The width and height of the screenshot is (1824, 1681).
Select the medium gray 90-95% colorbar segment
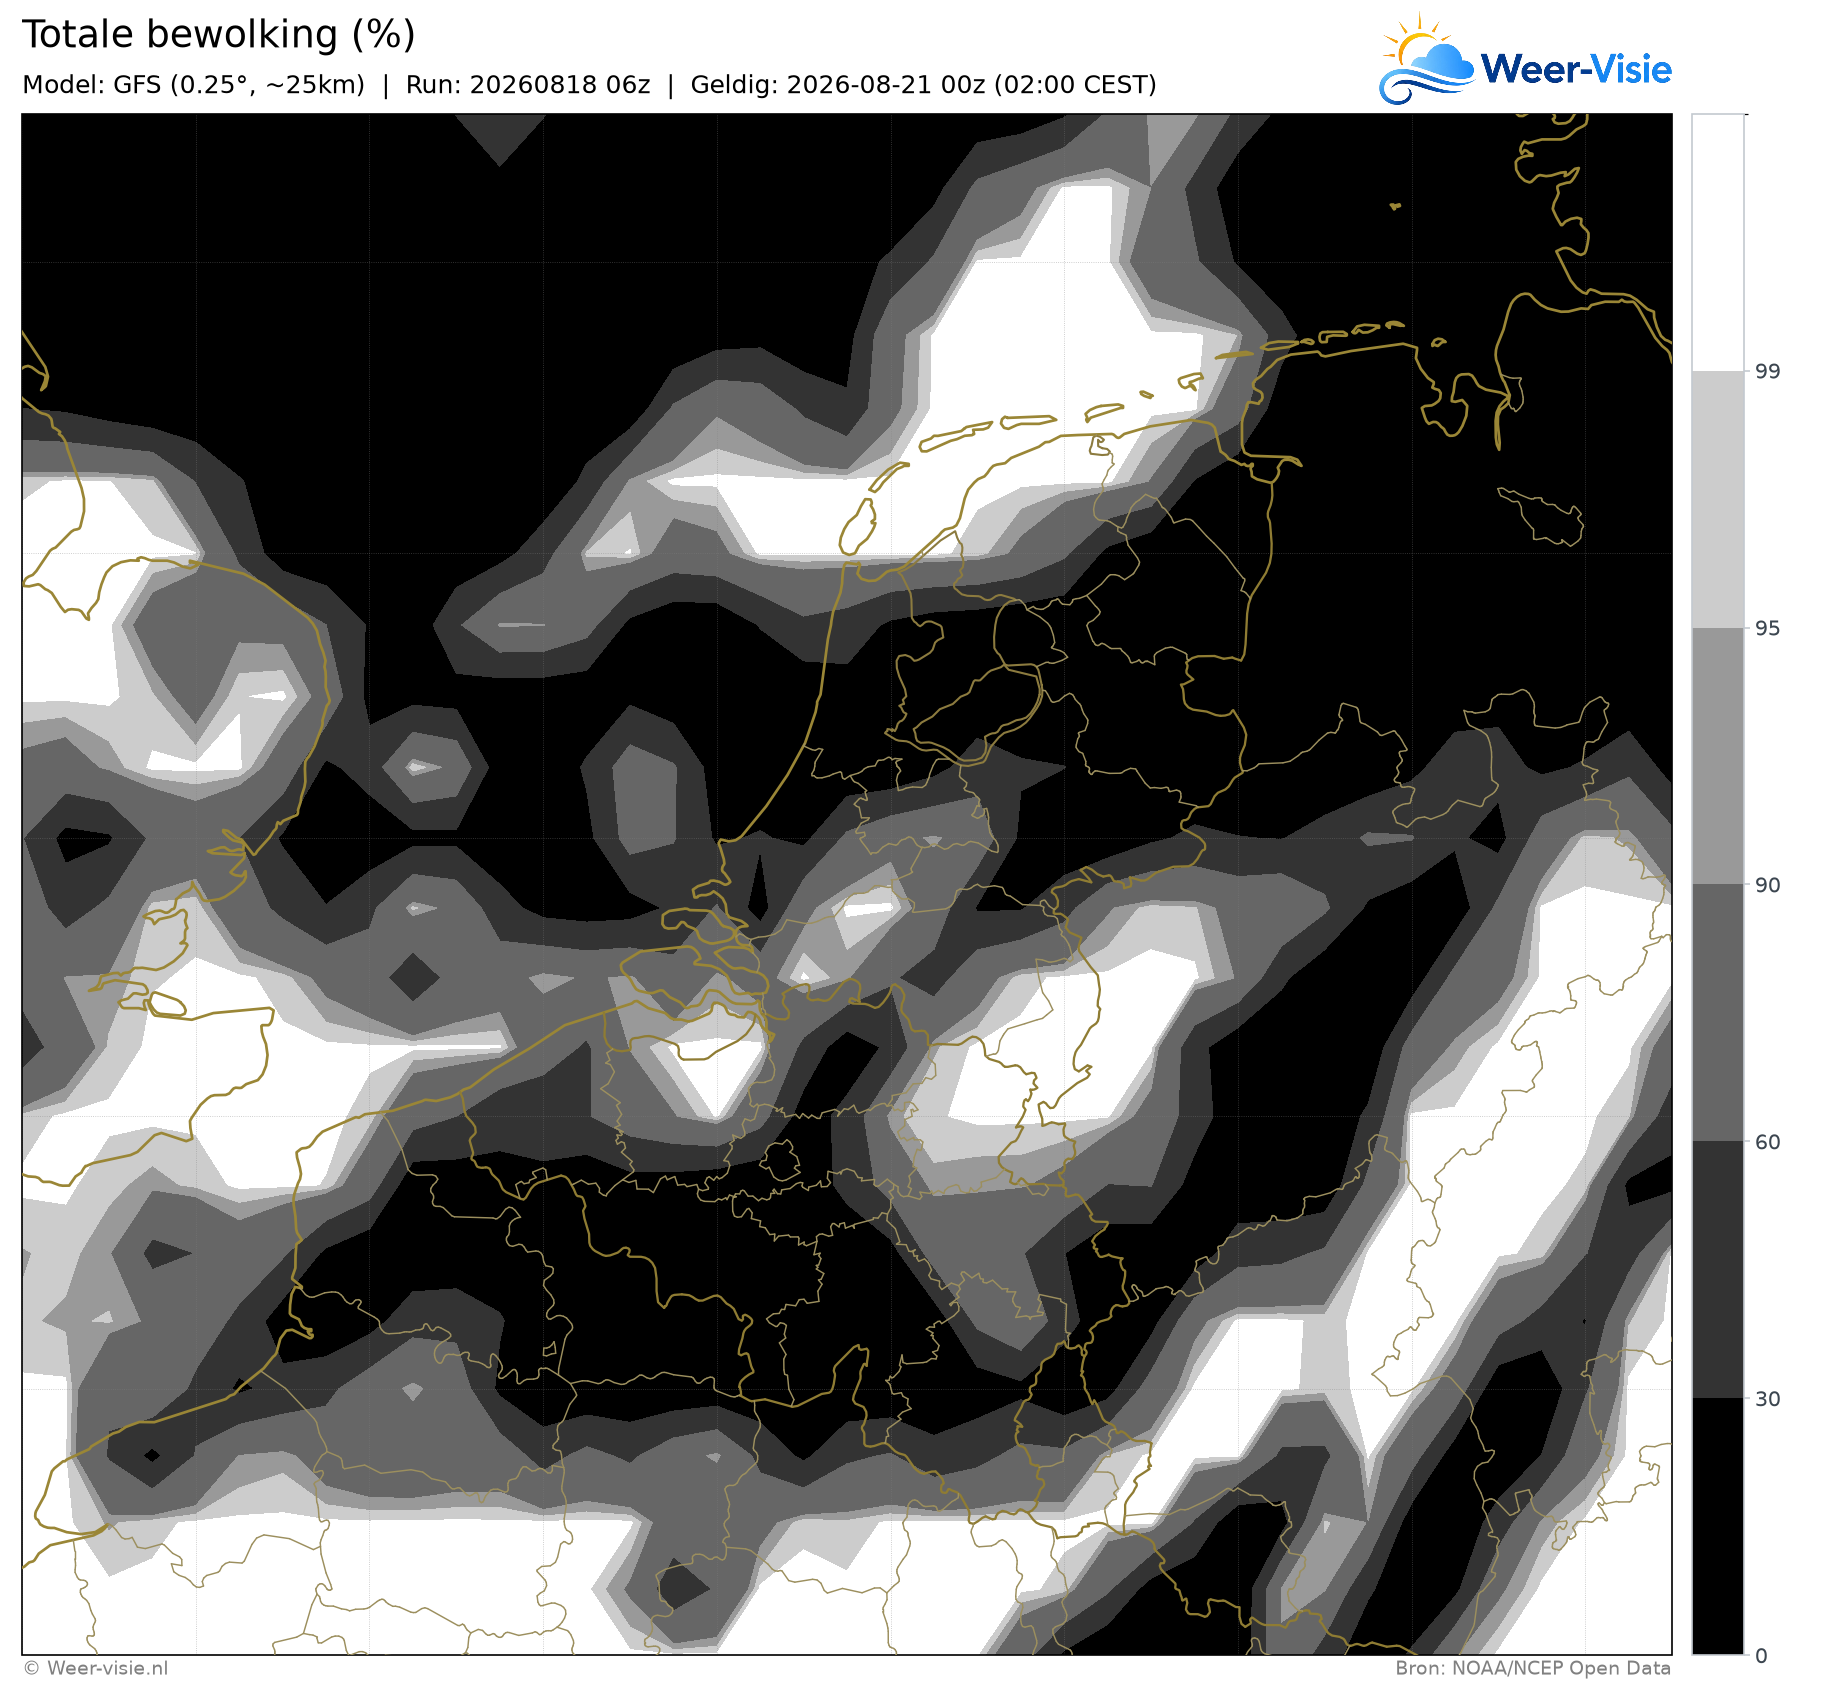tap(1718, 756)
